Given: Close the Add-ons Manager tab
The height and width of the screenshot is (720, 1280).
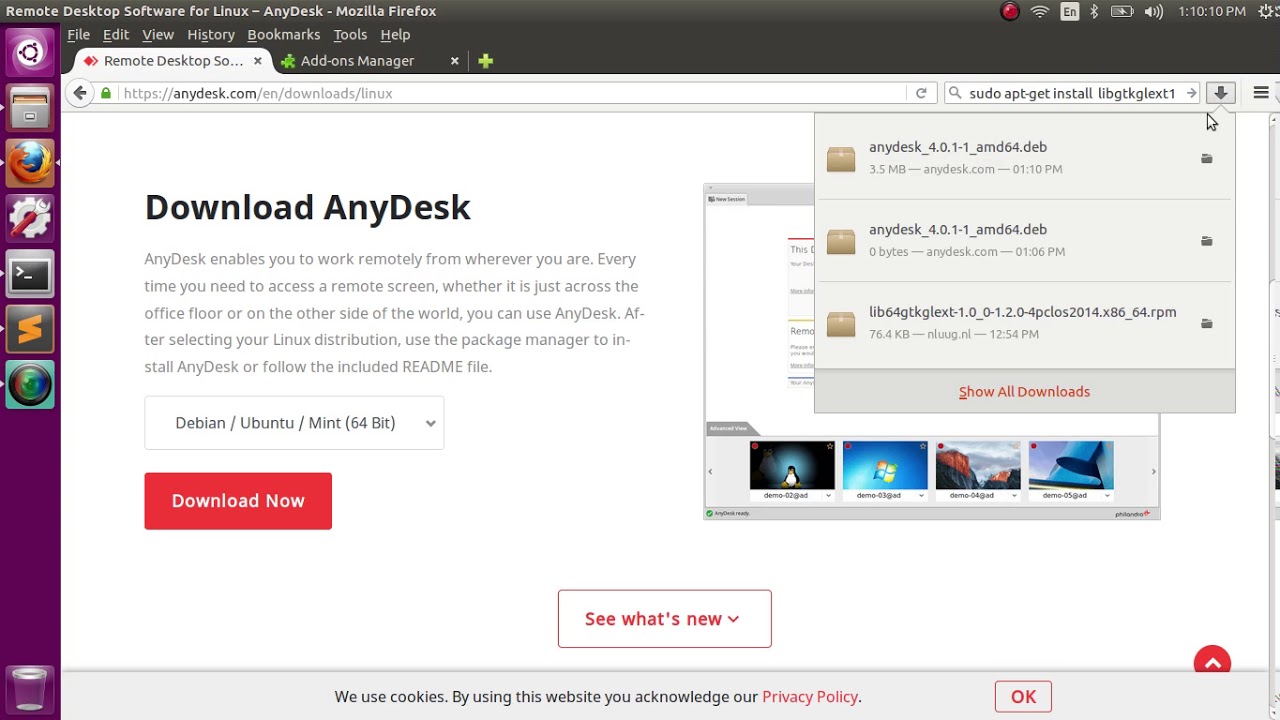Looking at the screenshot, I should (x=454, y=61).
